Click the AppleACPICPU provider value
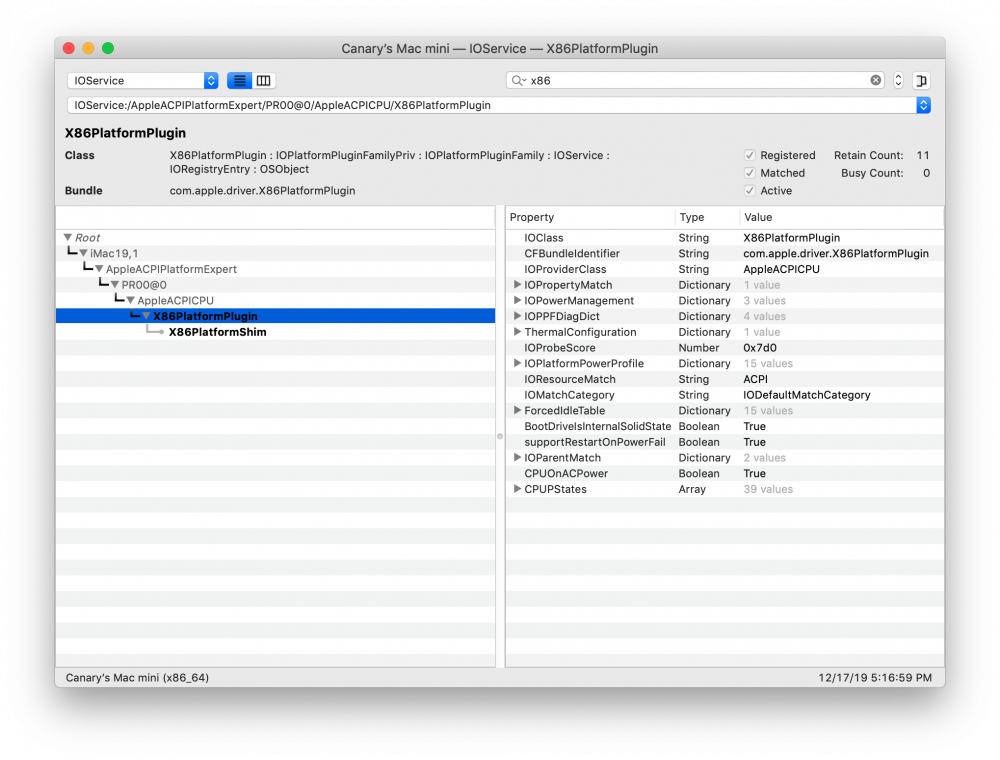 coord(781,269)
